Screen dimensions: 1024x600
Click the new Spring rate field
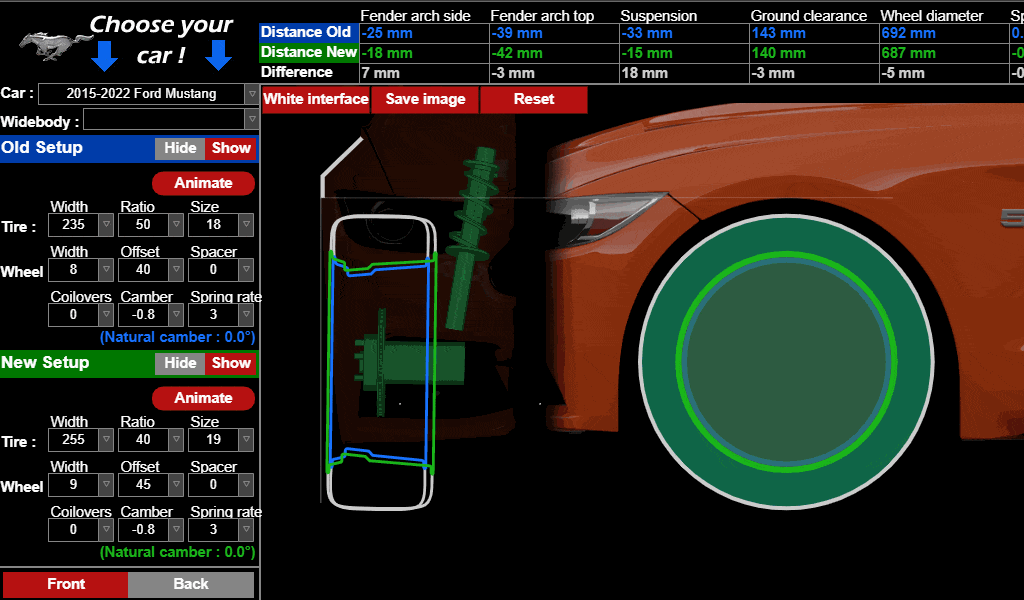pos(215,529)
